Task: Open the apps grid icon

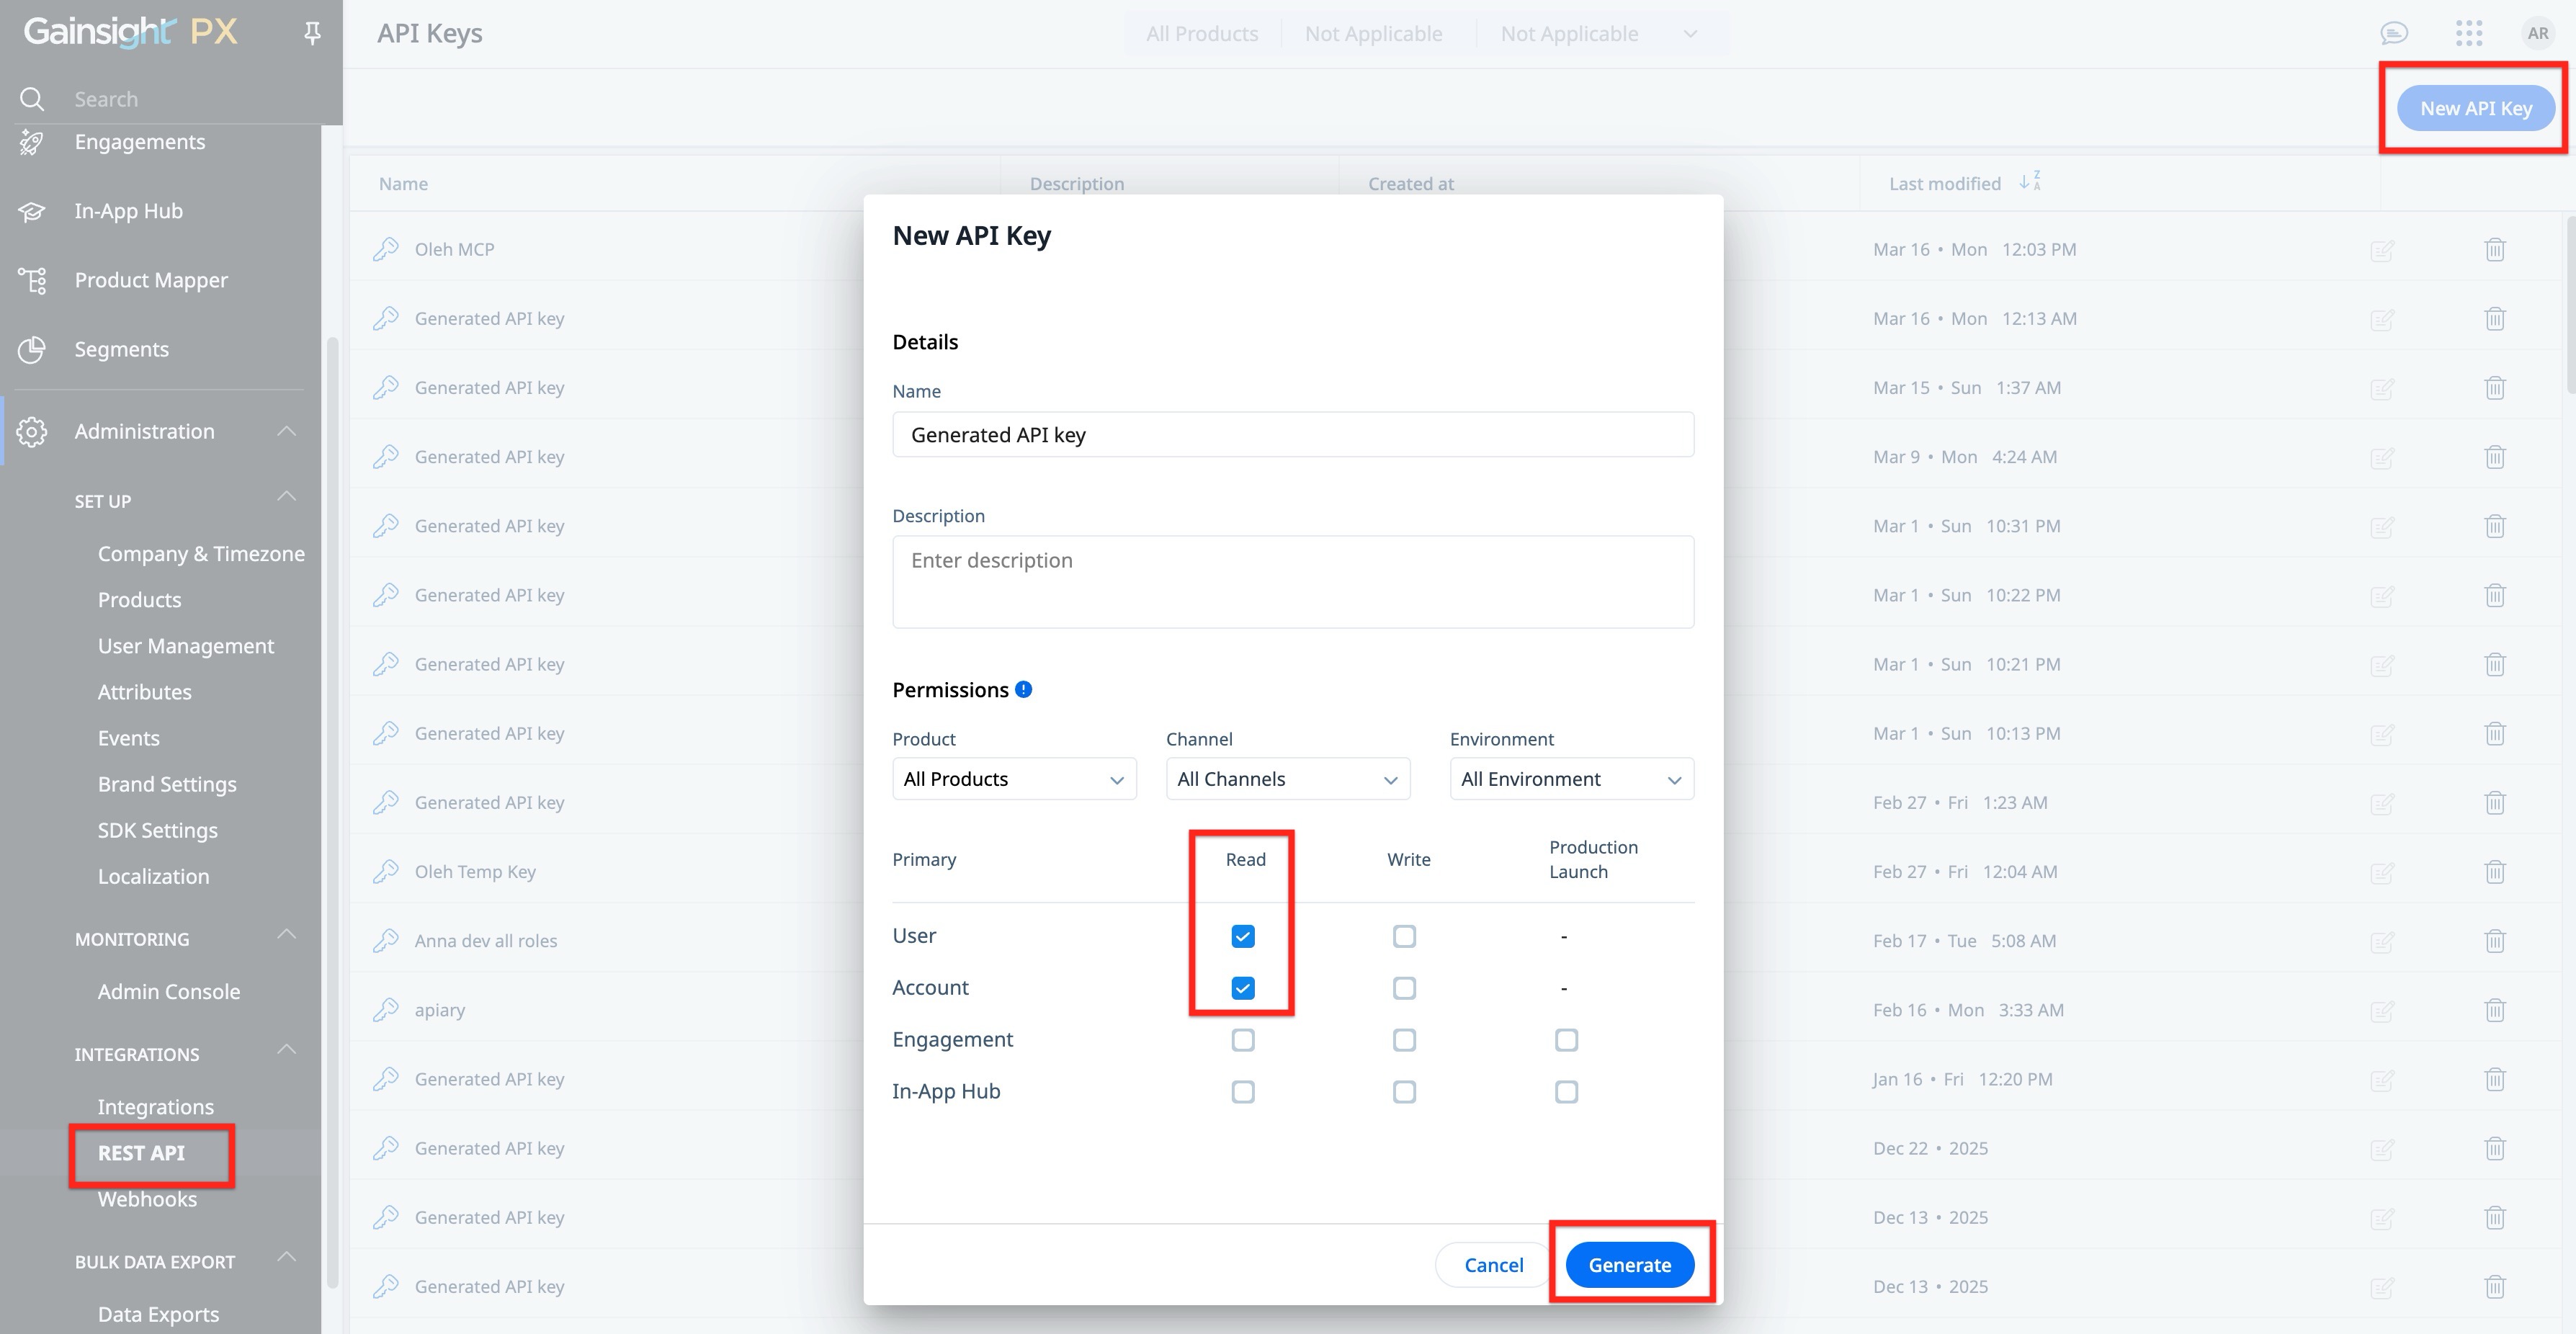Action: 2468,34
